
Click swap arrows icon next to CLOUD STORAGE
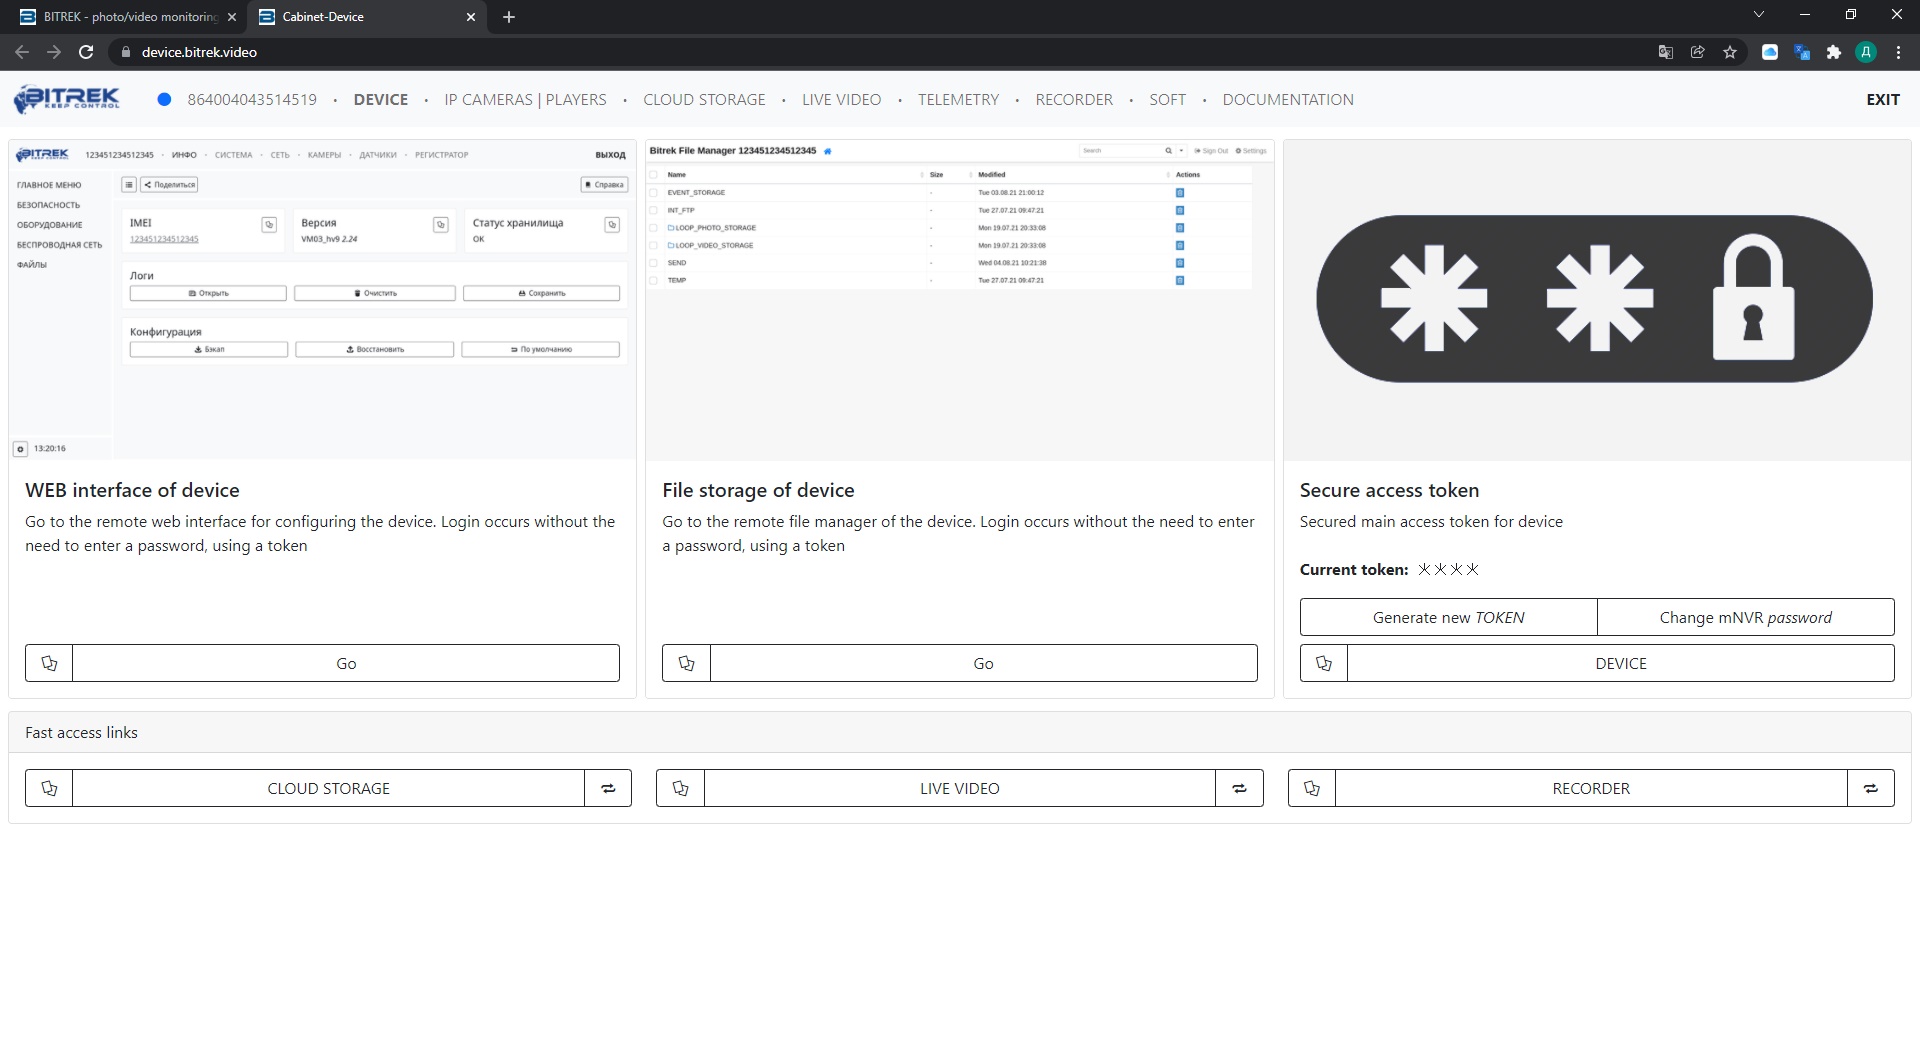tap(608, 788)
